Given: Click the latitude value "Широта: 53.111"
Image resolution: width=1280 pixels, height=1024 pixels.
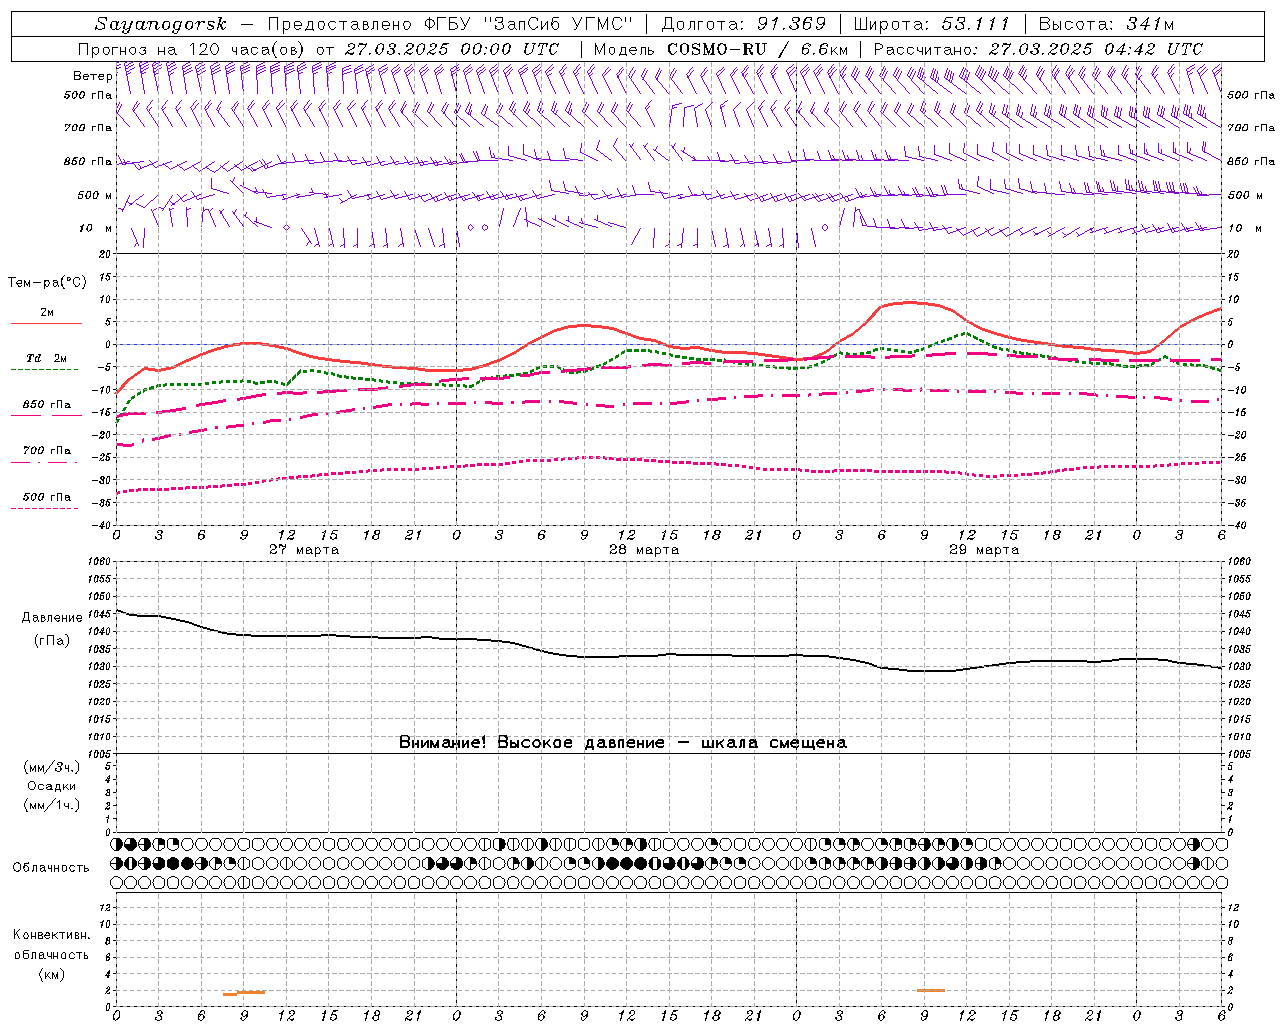Looking at the screenshot, I should click(x=932, y=24).
